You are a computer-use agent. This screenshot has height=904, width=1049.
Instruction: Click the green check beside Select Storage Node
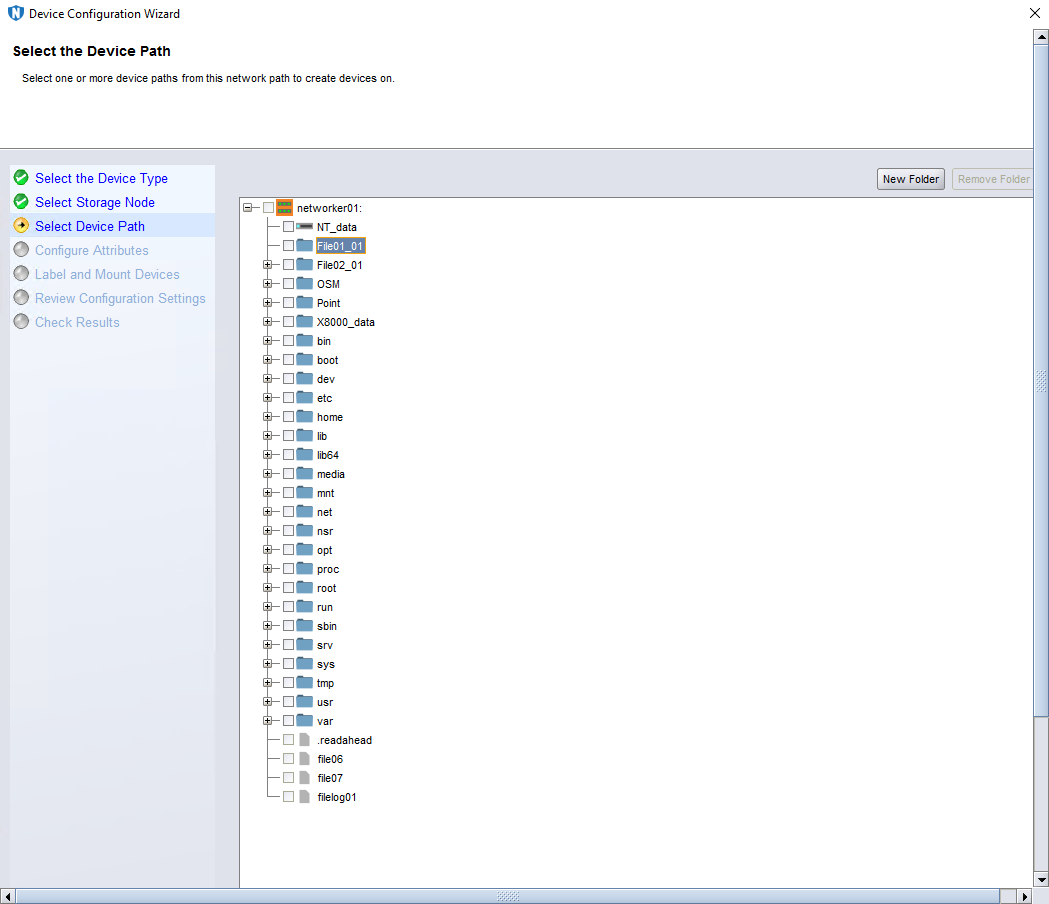tap(21, 202)
